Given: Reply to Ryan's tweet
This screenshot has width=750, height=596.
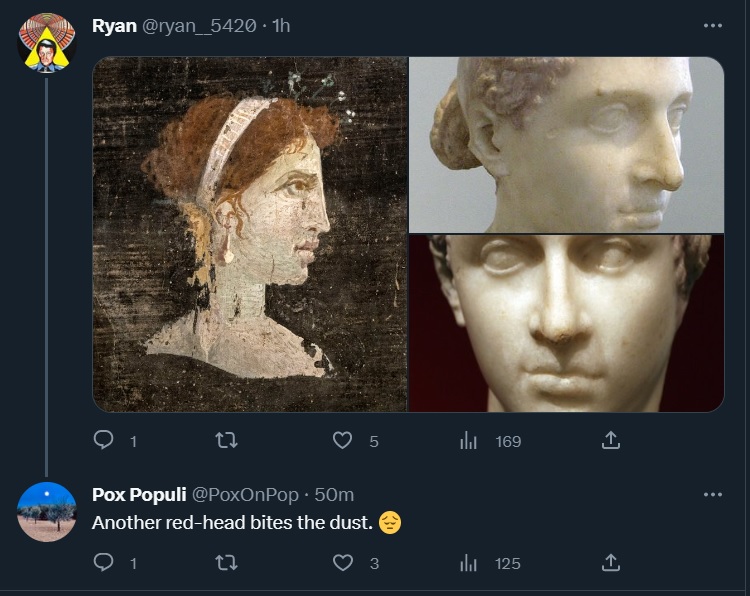Looking at the screenshot, I should click(x=103, y=440).
